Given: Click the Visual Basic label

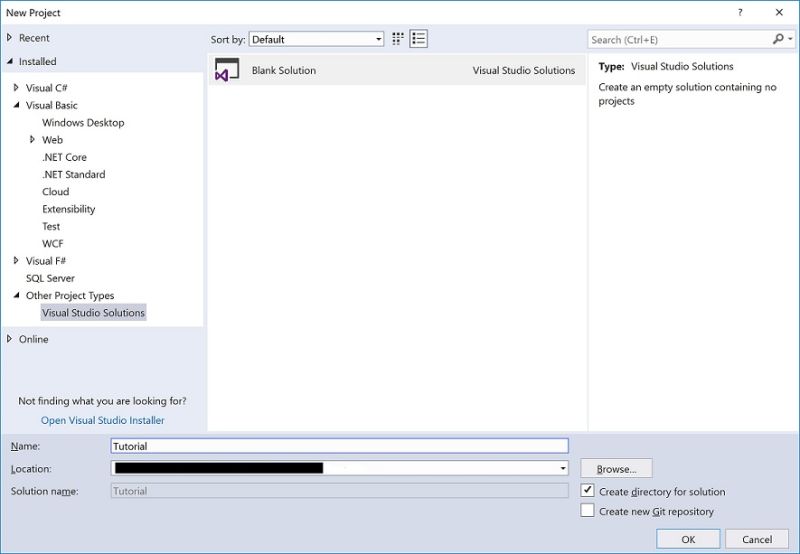Looking at the screenshot, I should [52, 105].
